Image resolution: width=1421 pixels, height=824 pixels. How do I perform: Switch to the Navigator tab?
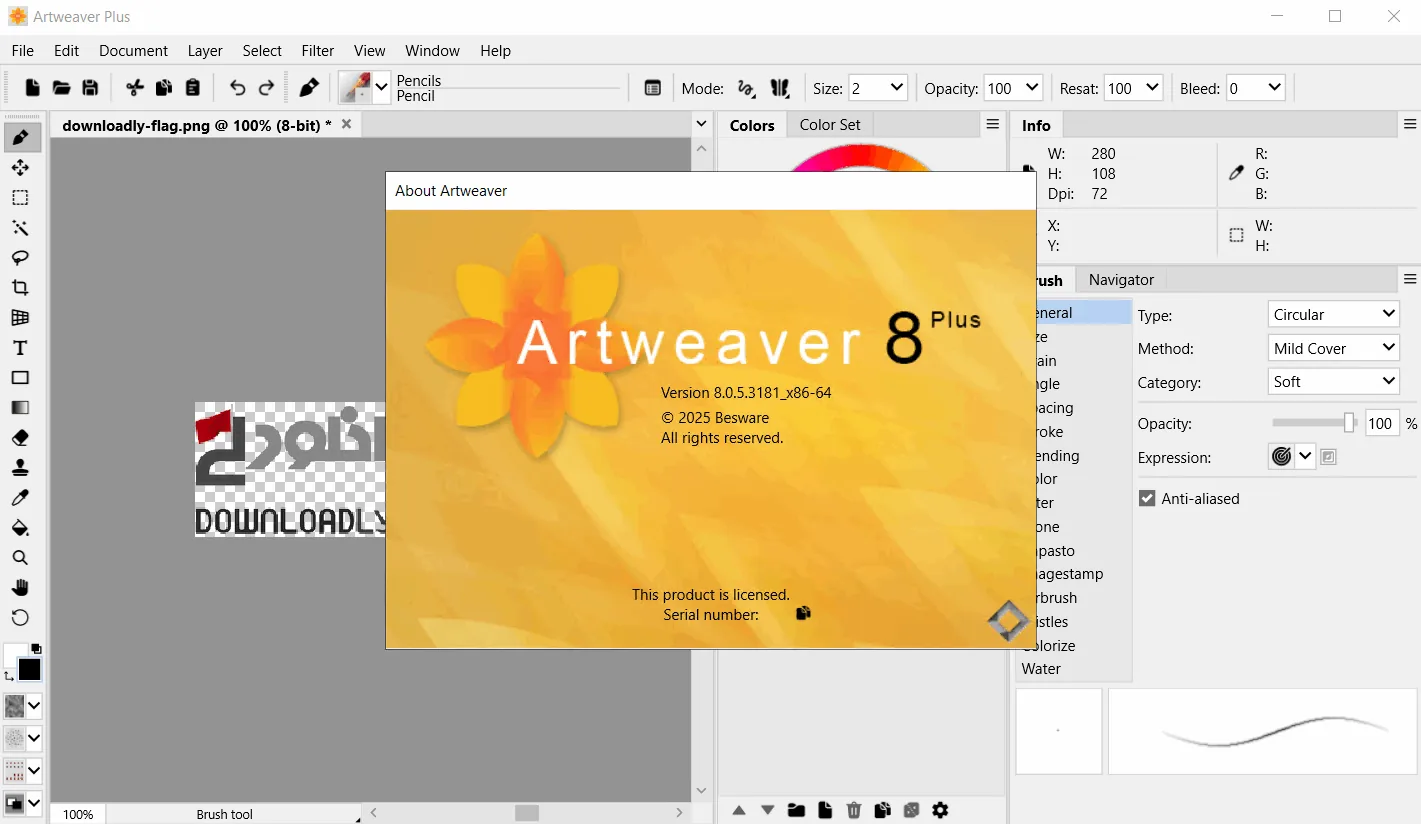click(1121, 280)
